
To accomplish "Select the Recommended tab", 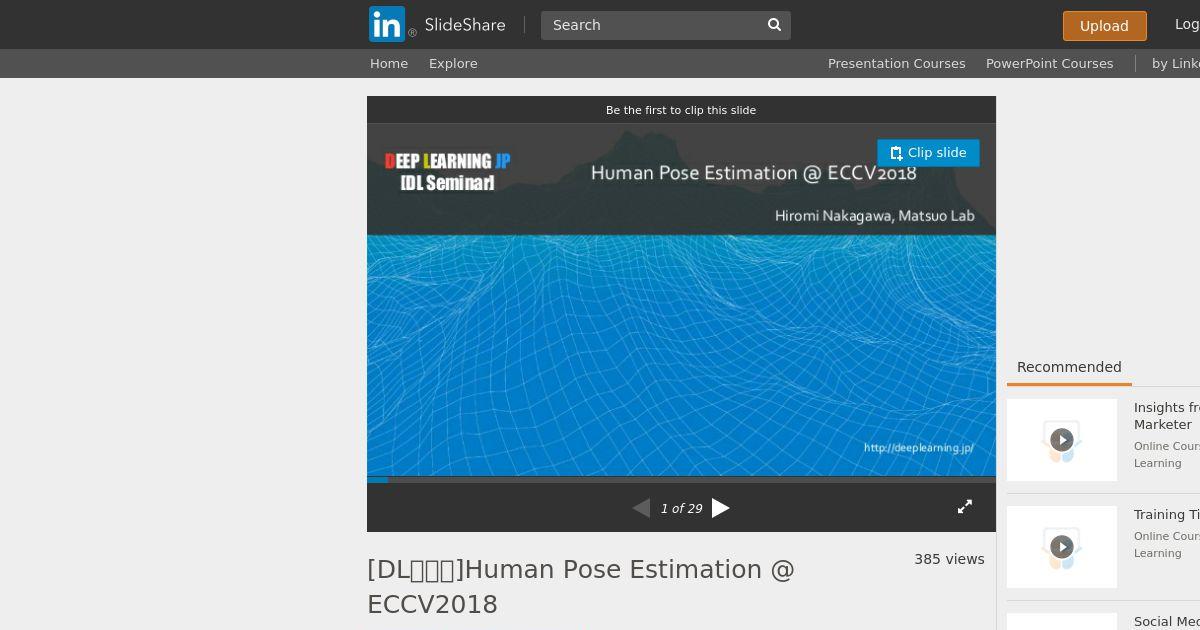I will tap(1069, 367).
